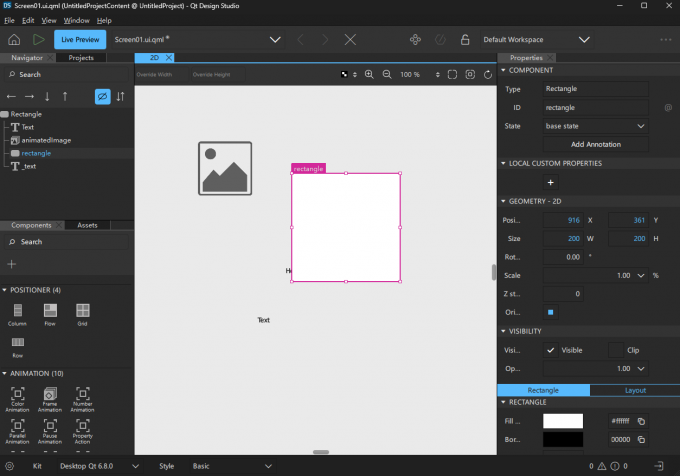Toggle the Visible checkbox
Image resolution: width=680 pixels, height=476 pixels.
[551, 350]
